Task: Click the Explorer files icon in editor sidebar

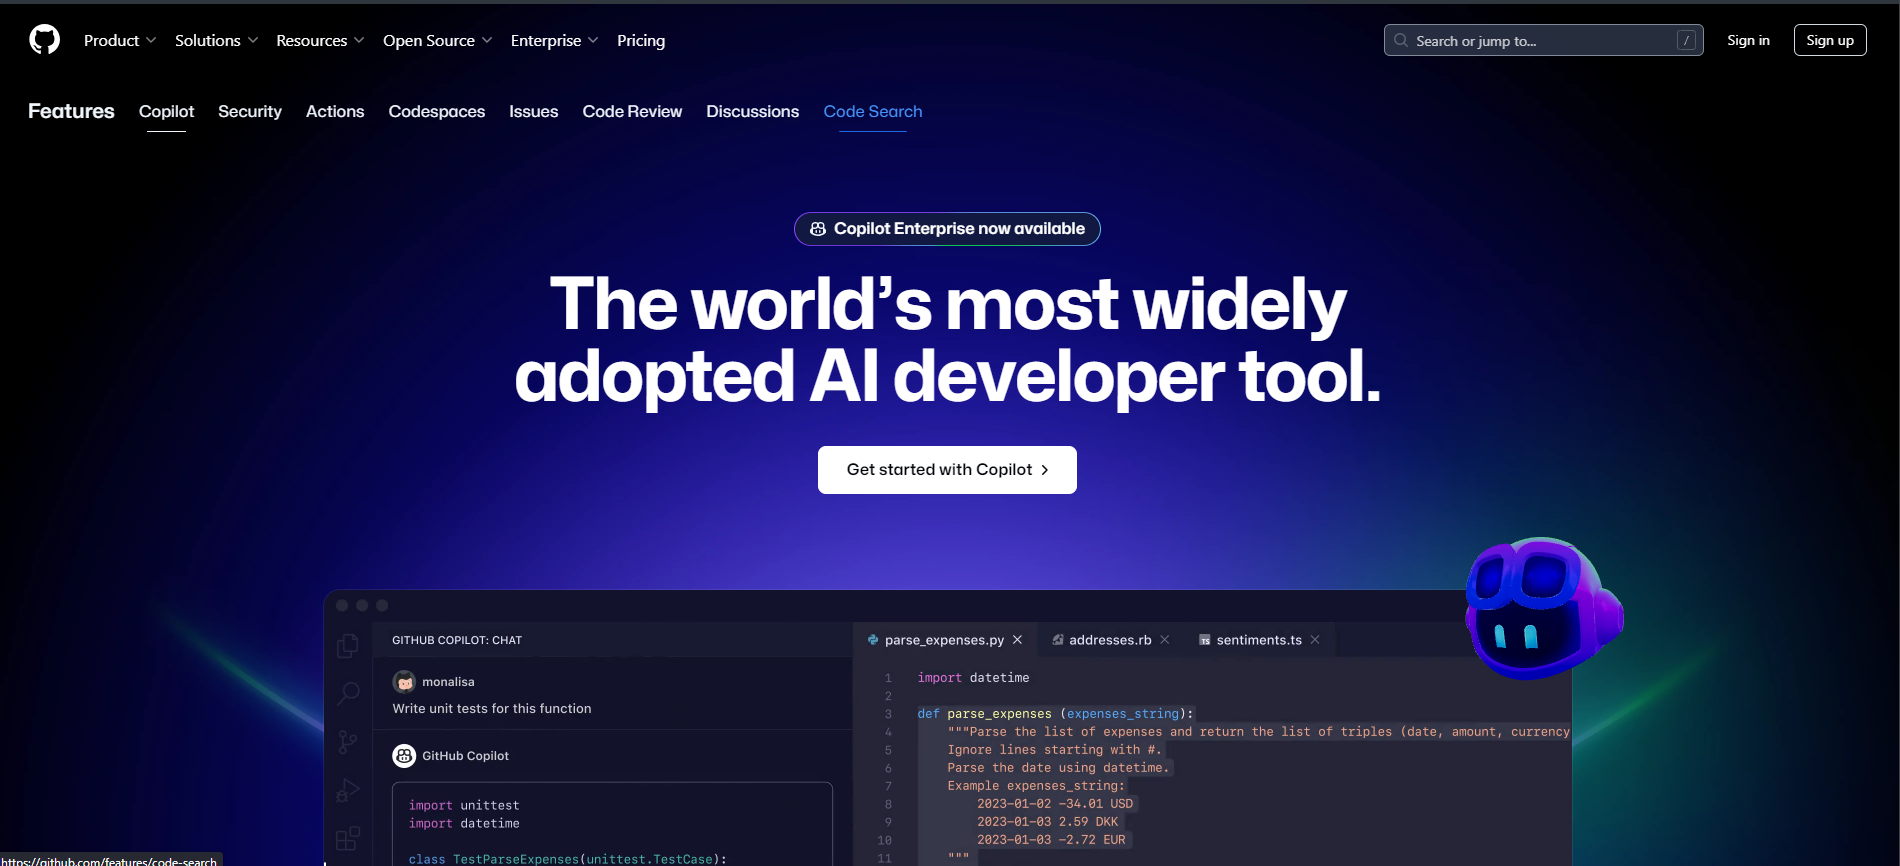Action: click(x=348, y=646)
